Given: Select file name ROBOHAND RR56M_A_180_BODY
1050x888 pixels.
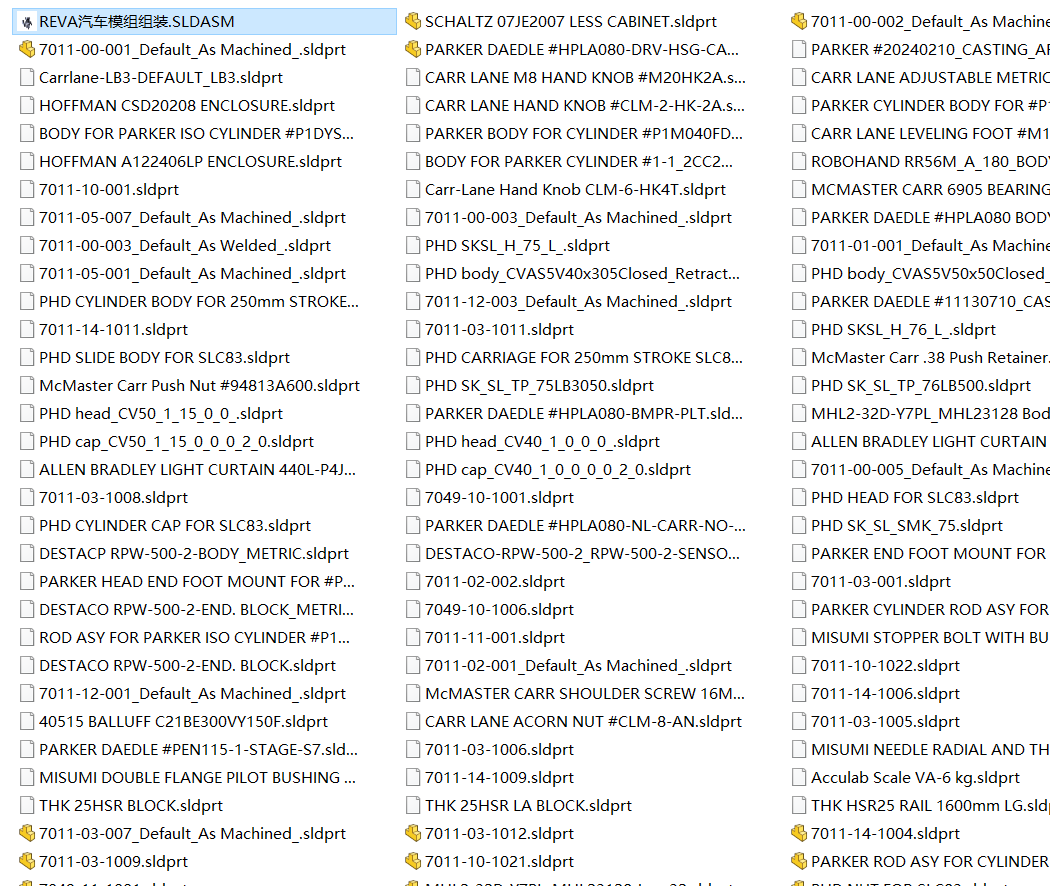Looking at the screenshot, I should click(x=930, y=161).
